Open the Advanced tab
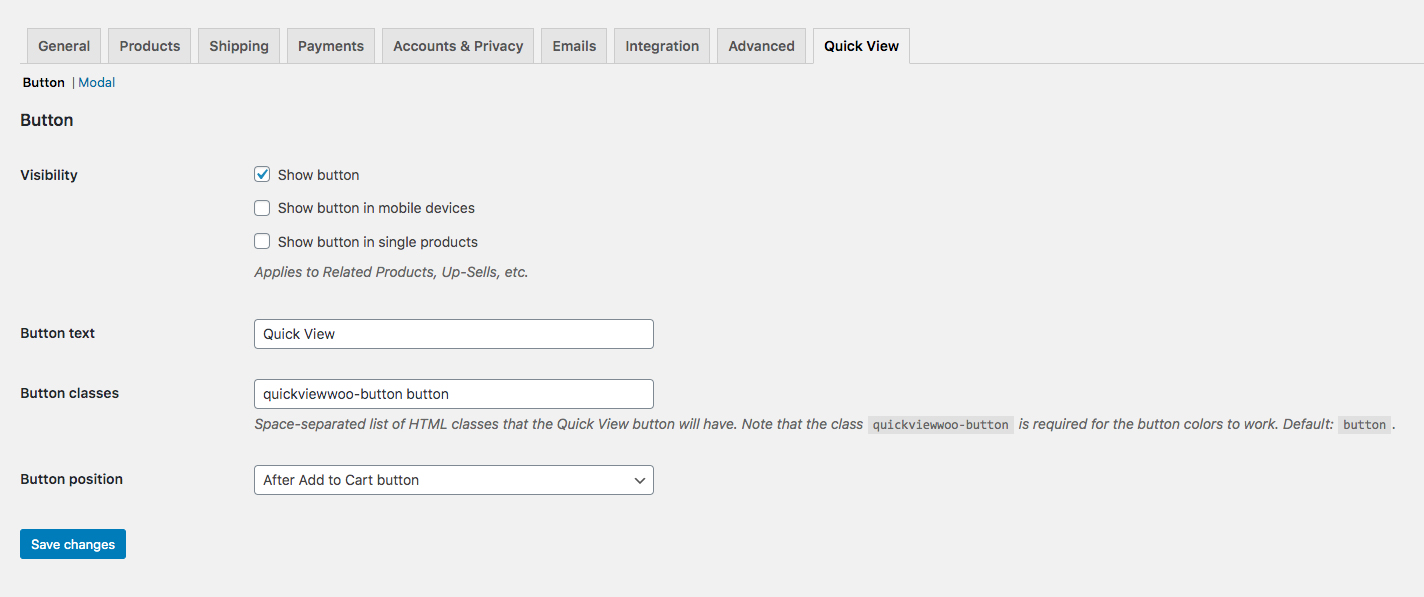This screenshot has height=597, width=1424. pyautogui.click(x=761, y=46)
